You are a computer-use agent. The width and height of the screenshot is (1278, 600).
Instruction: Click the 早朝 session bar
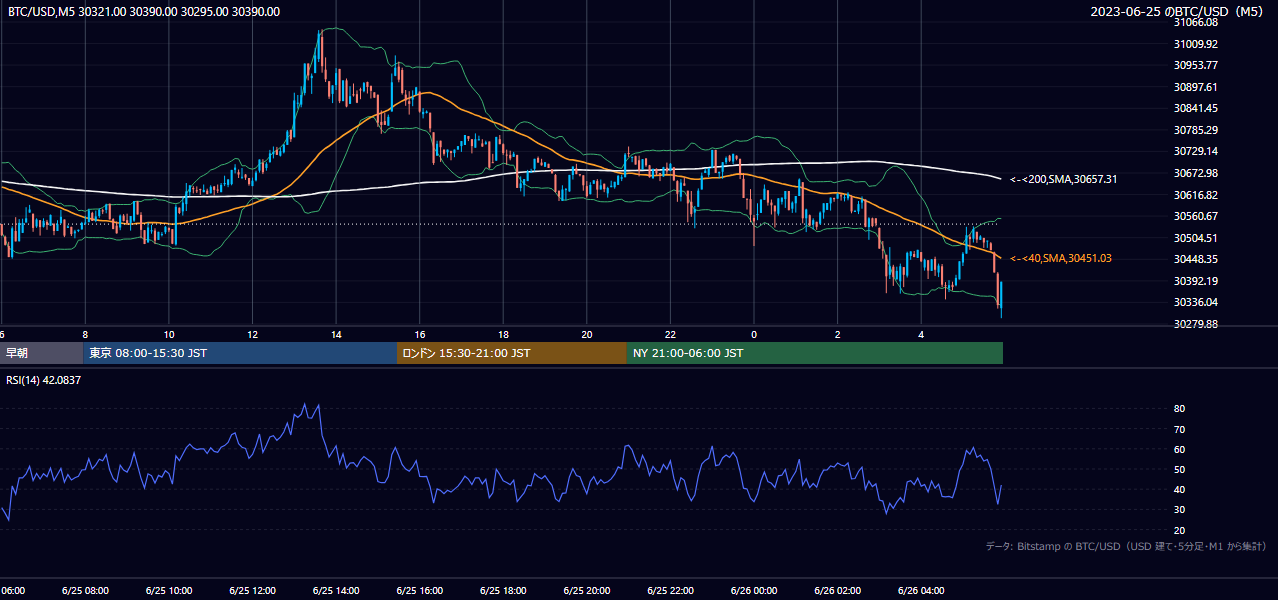click(x=41, y=353)
